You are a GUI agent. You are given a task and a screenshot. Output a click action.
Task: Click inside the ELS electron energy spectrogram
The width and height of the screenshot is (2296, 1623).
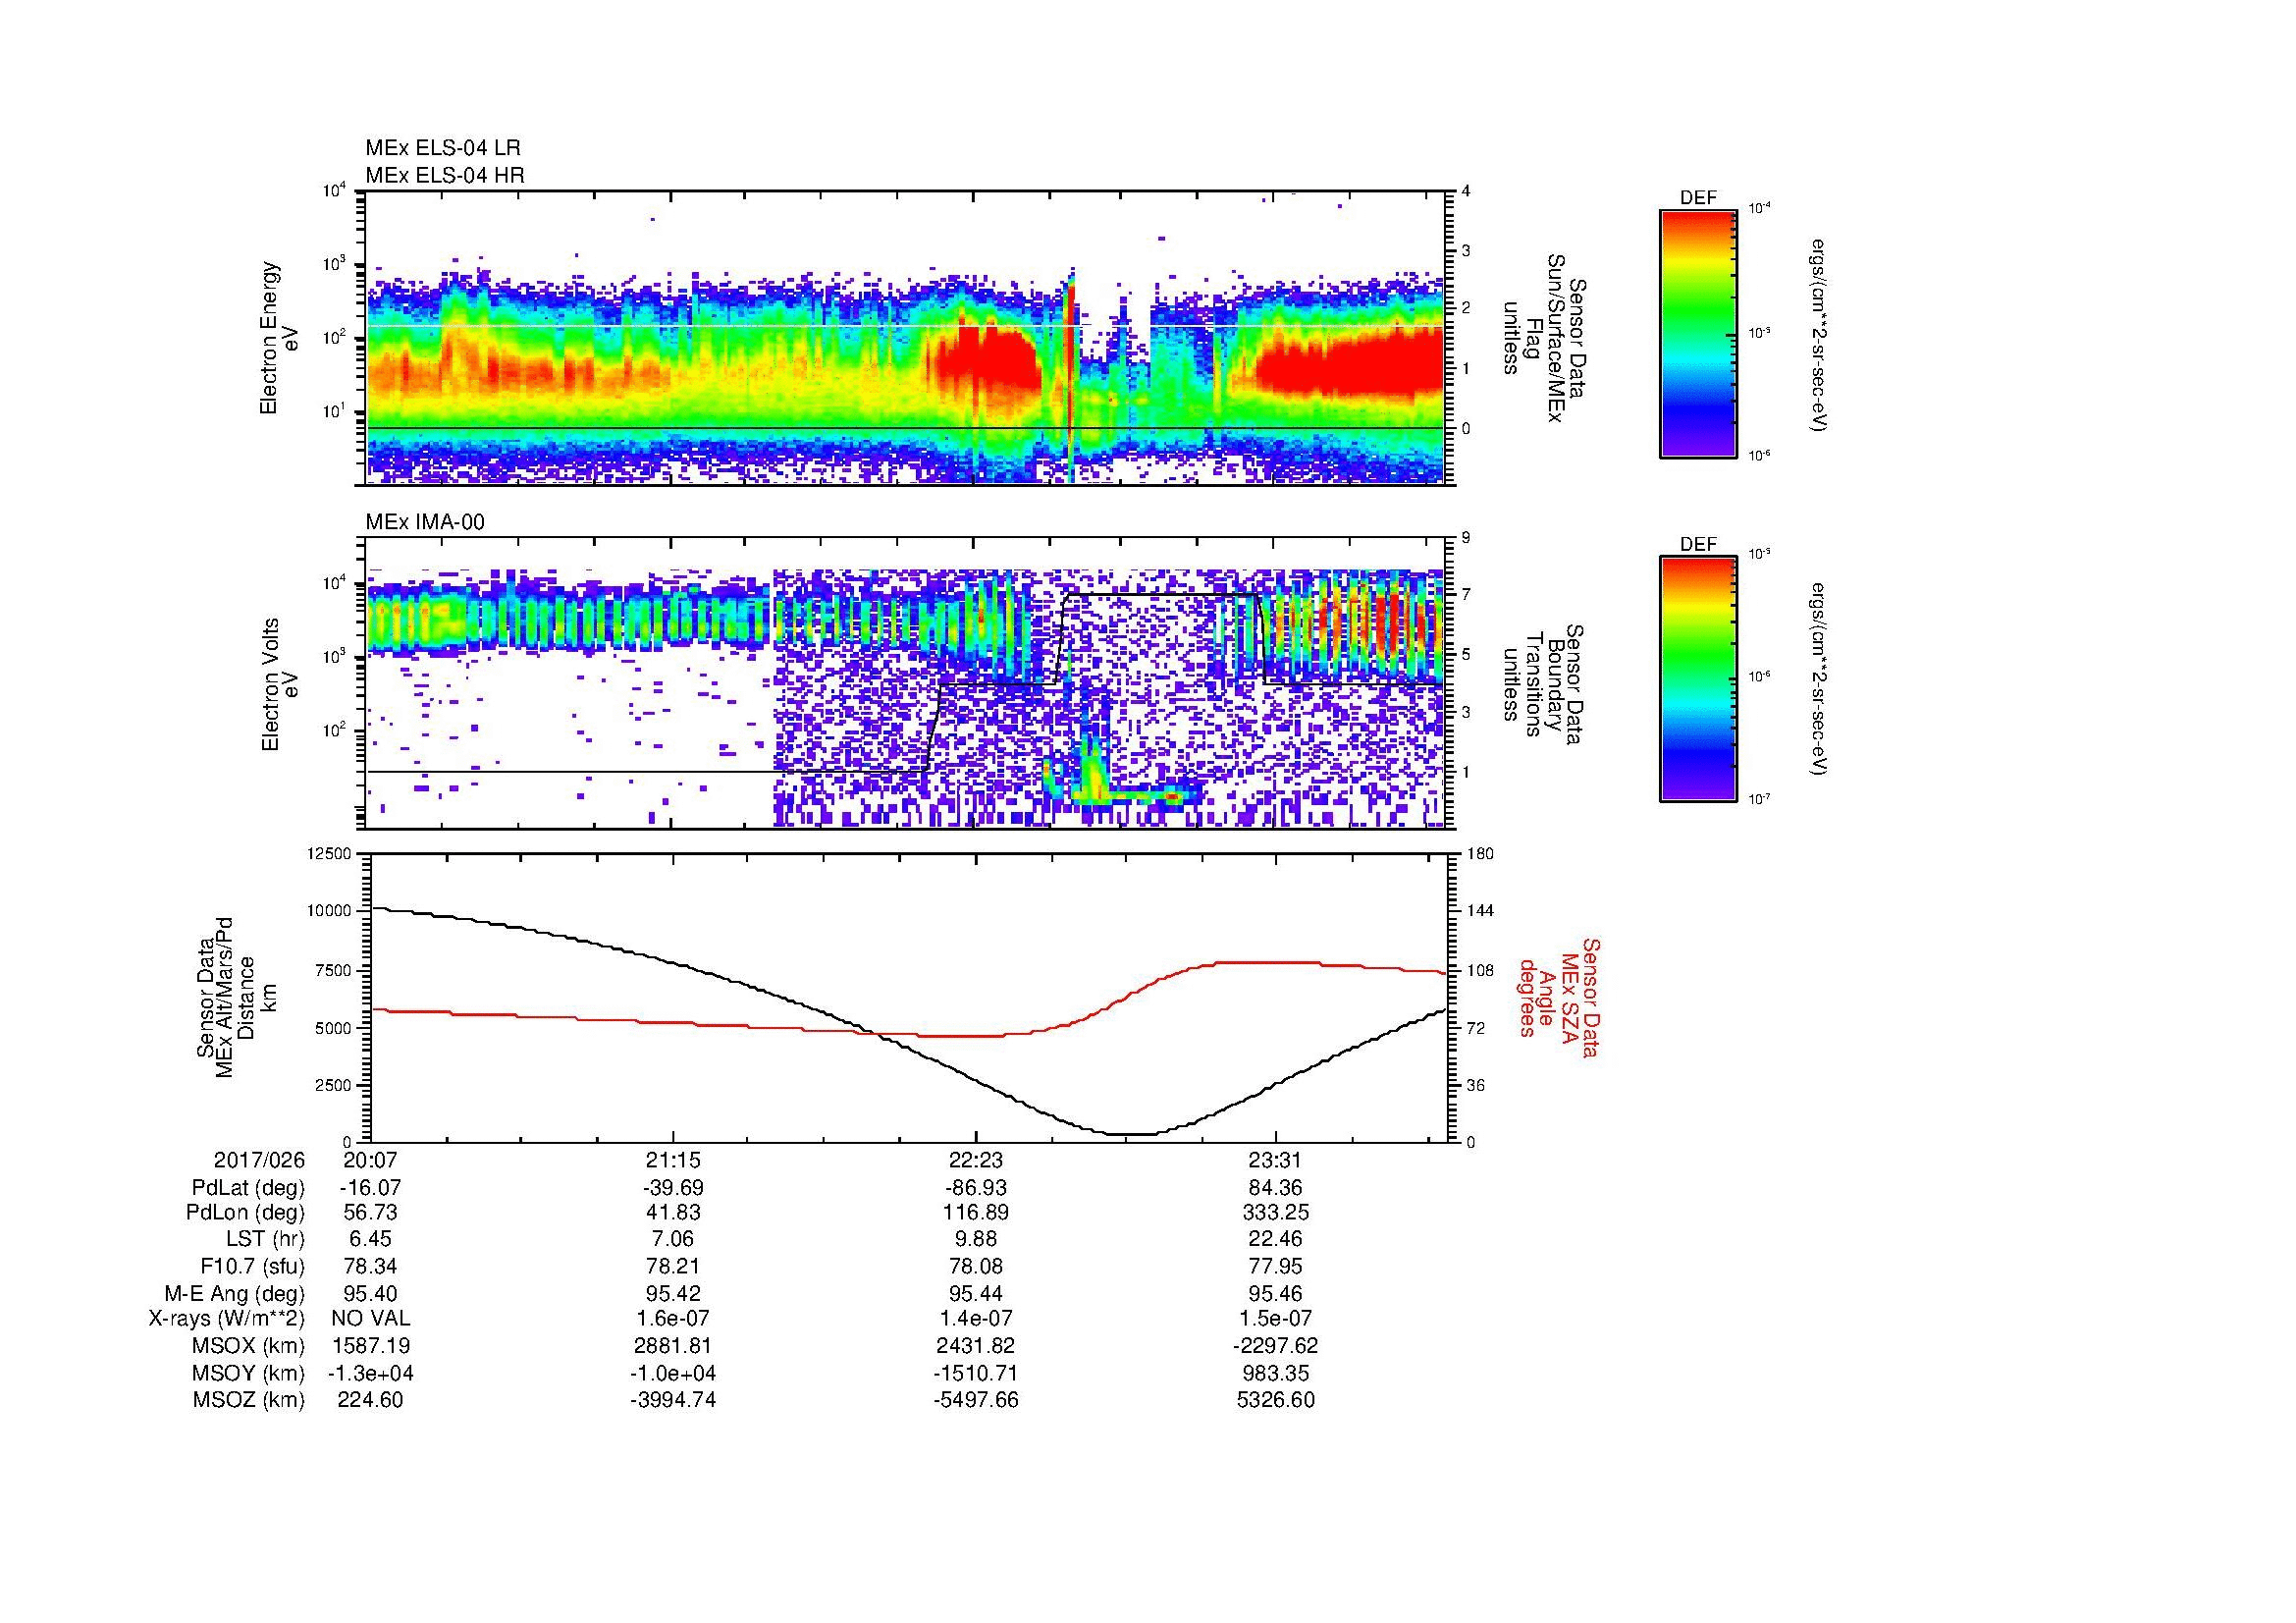[x=907, y=338]
